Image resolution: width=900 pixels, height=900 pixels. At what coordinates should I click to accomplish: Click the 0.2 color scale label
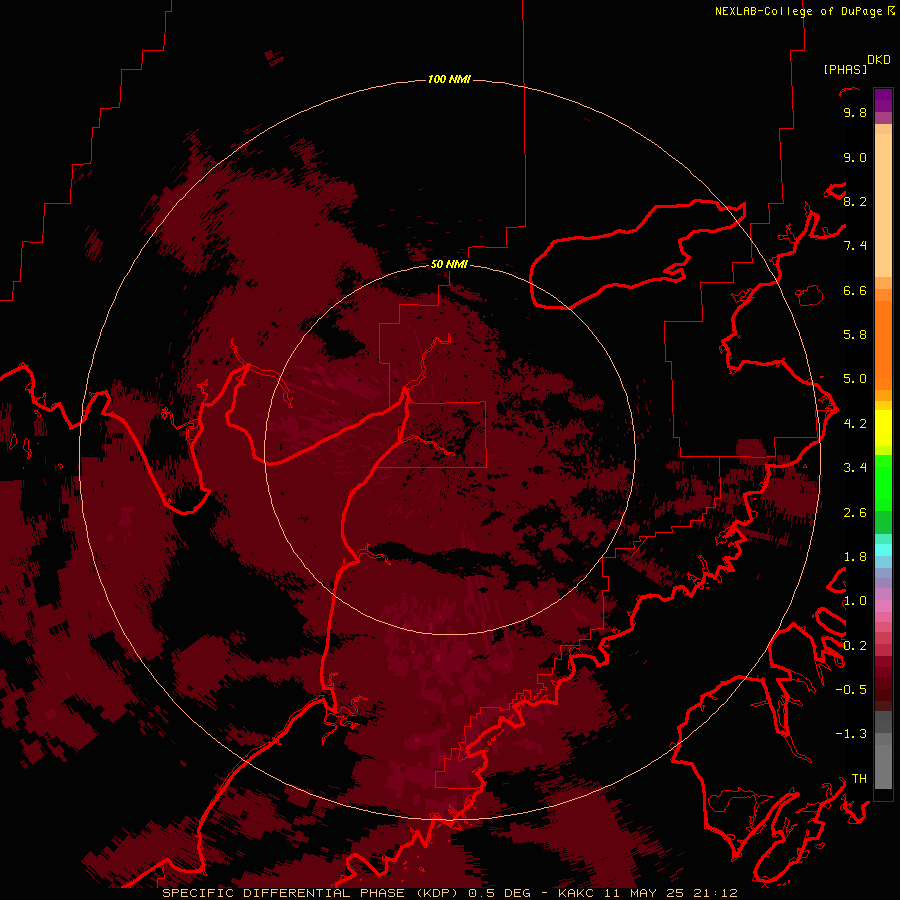[855, 646]
